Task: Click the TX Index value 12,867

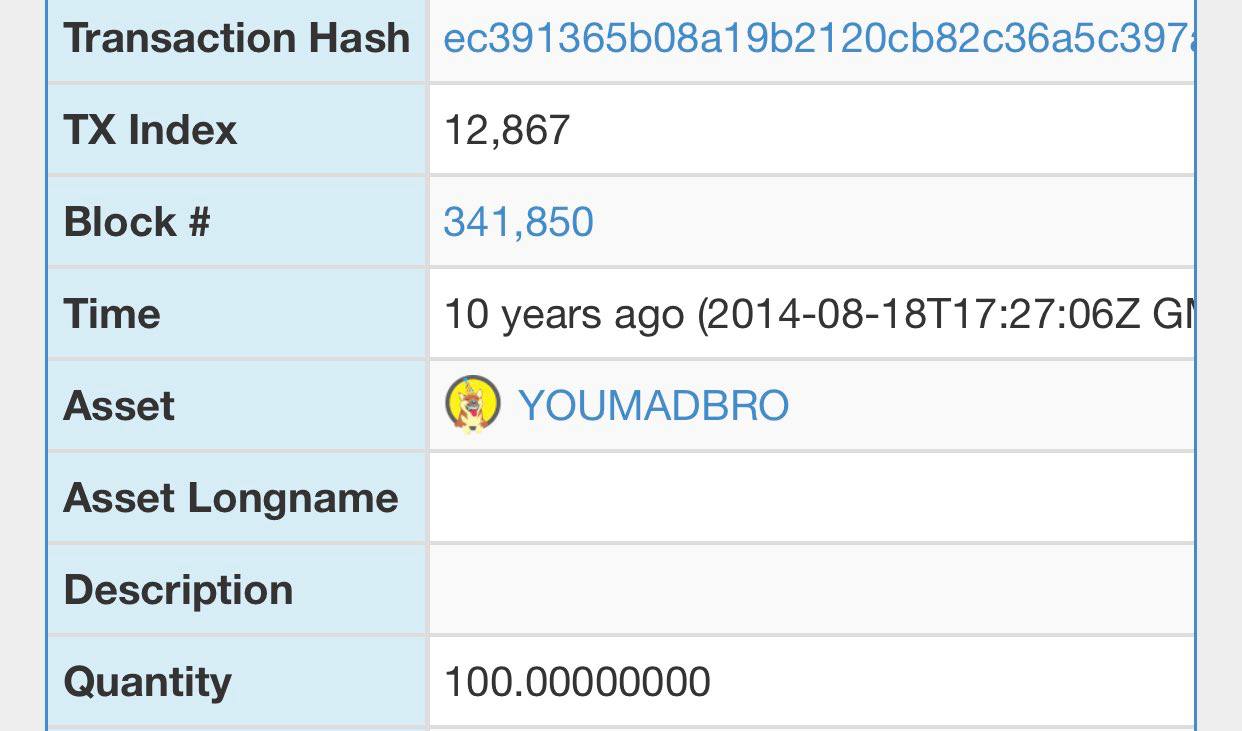Action: click(506, 130)
